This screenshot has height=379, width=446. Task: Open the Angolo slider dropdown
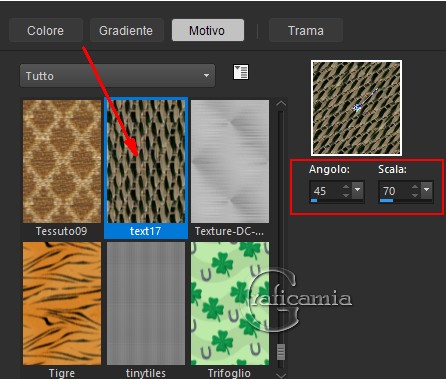[358, 190]
